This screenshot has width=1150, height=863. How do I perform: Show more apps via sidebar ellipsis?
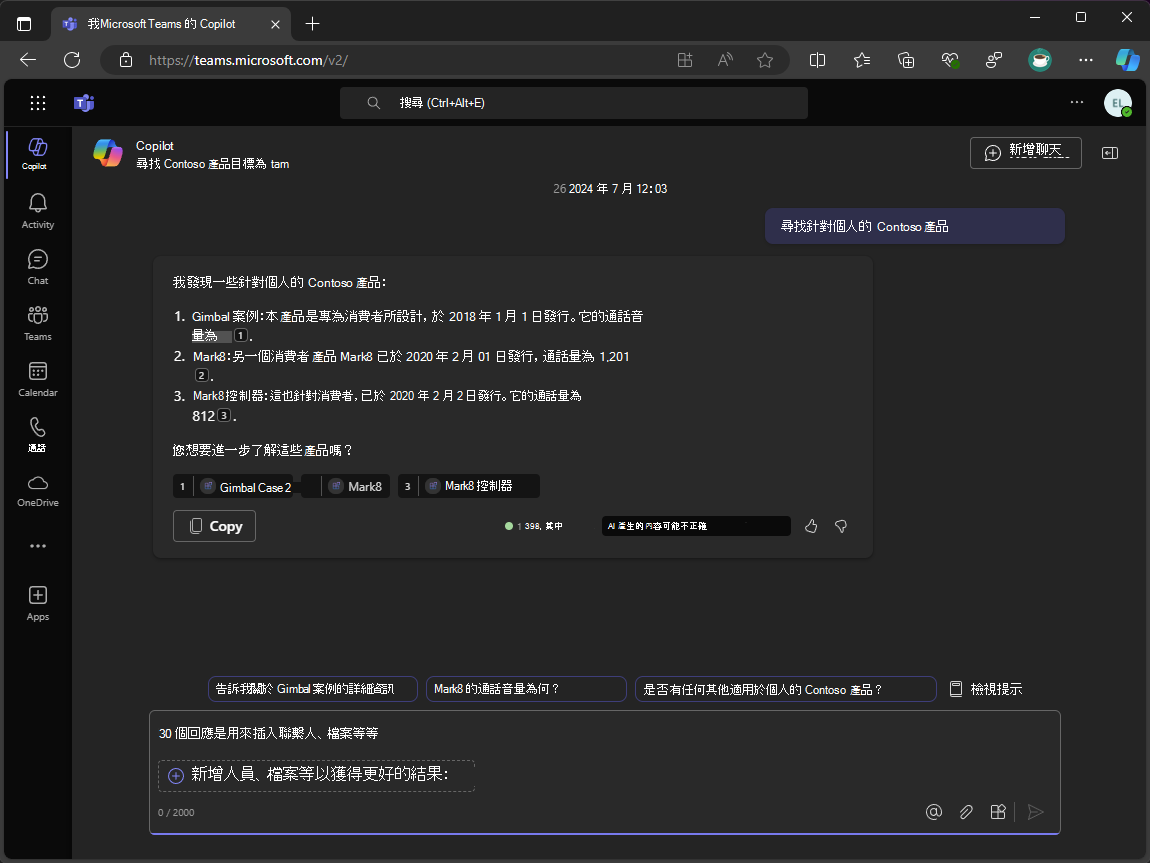pyautogui.click(x=37, y=546)
